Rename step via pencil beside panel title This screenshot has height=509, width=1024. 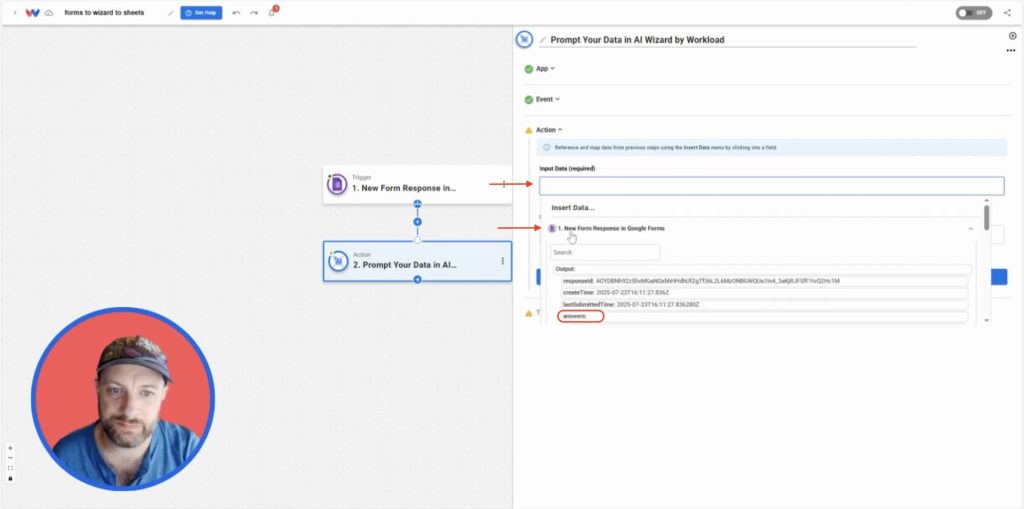click(x=543, y=40)
